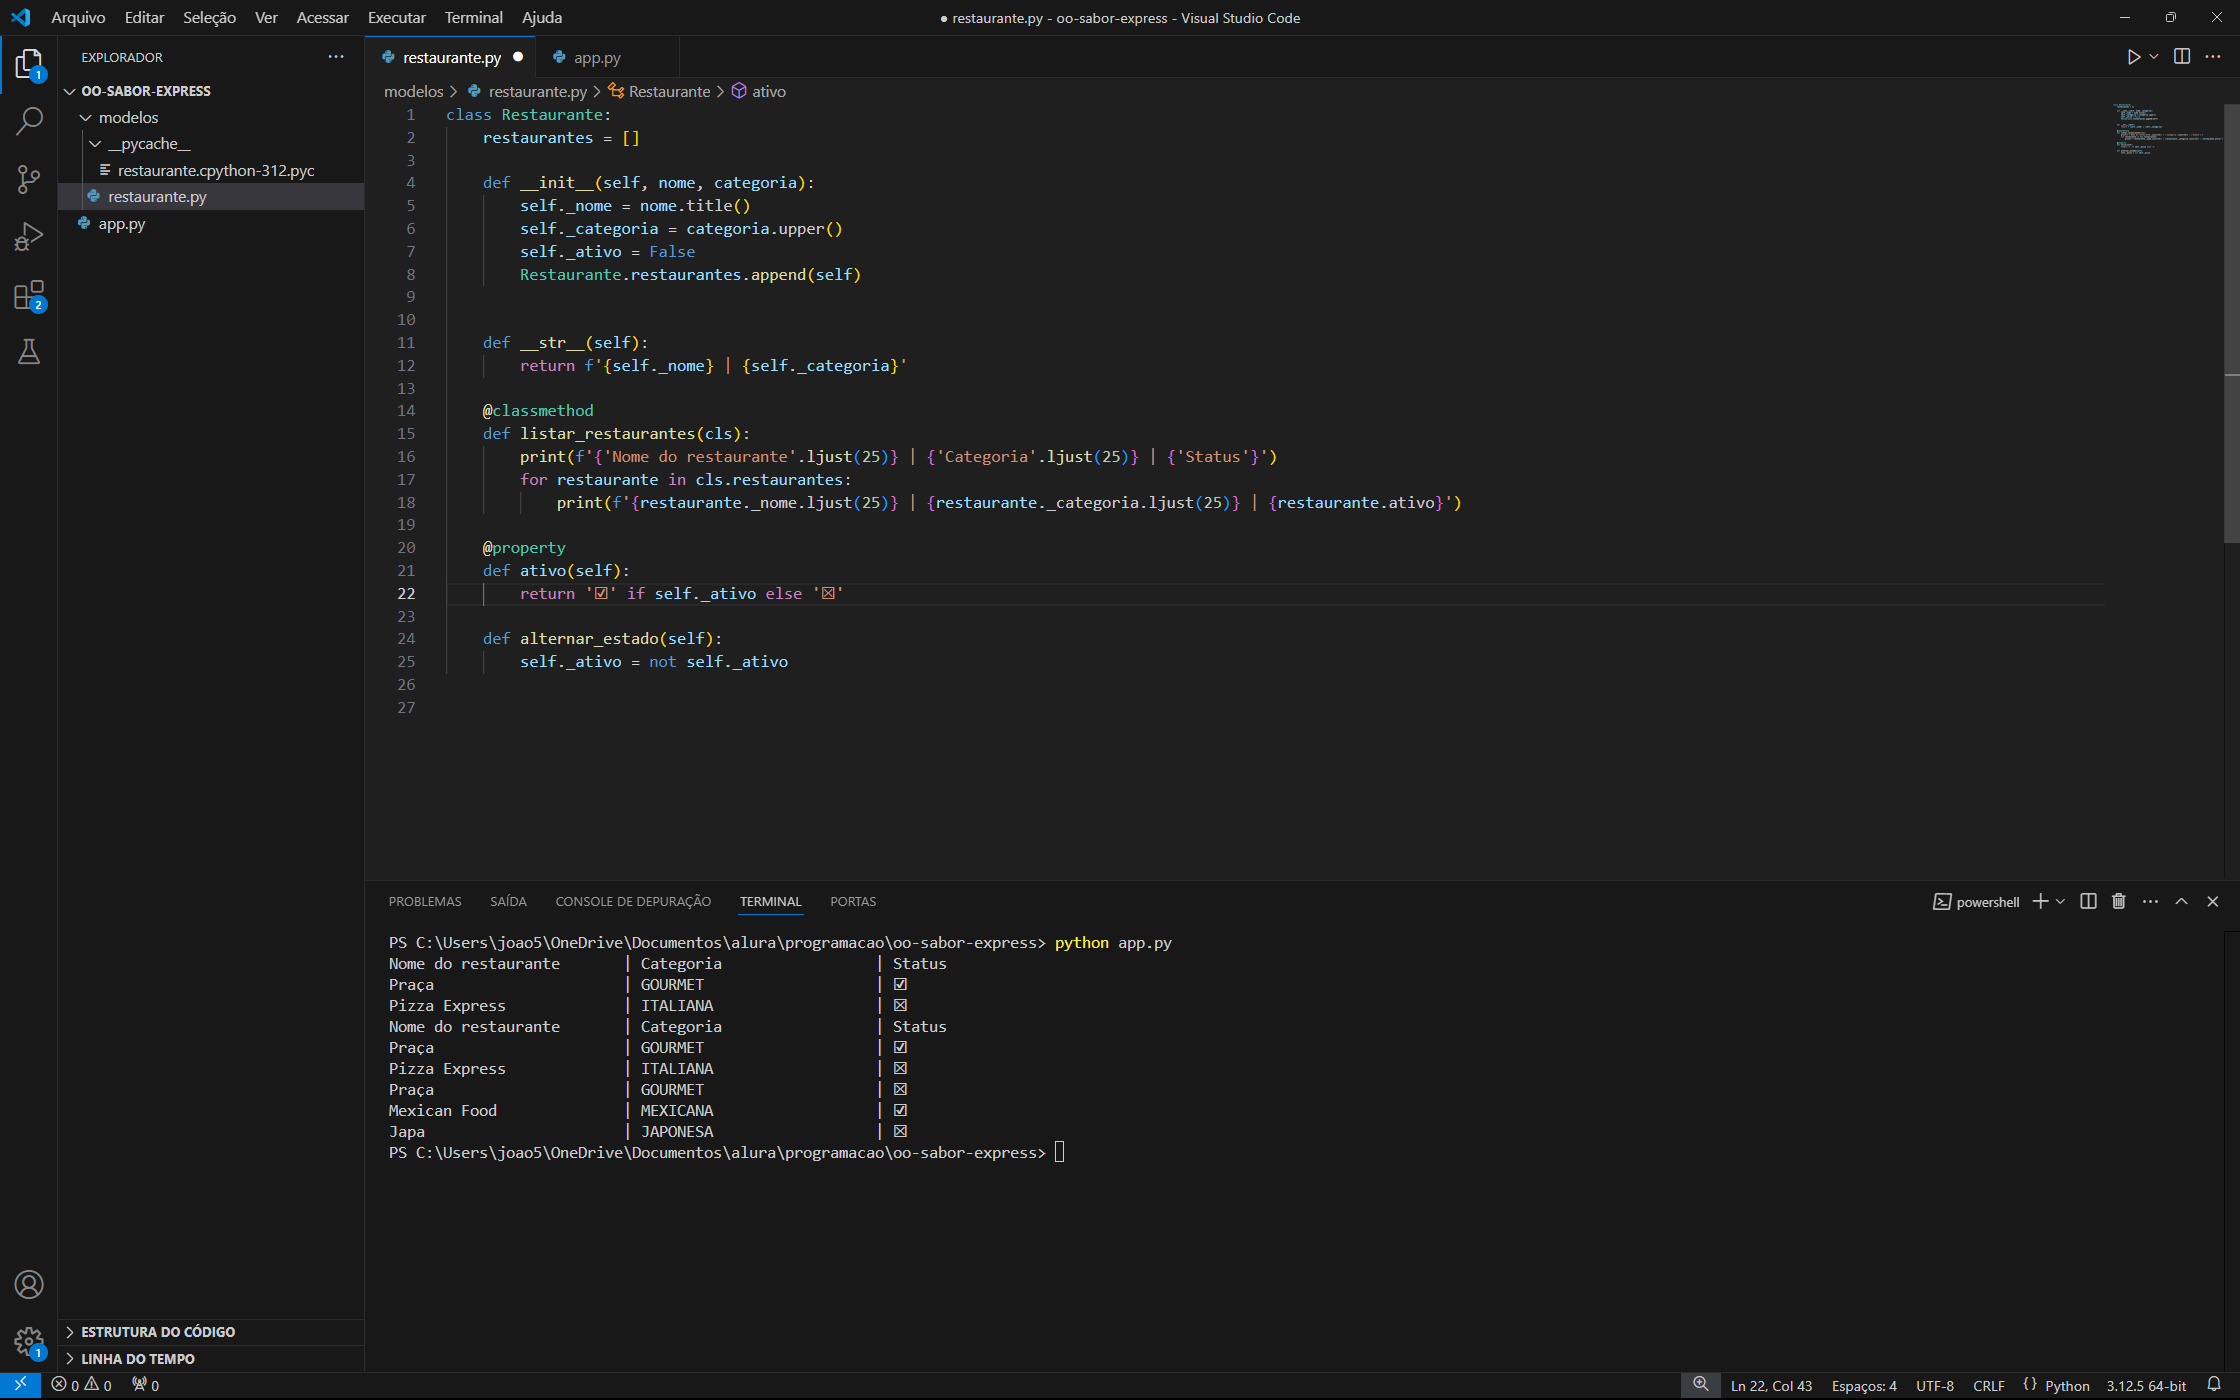This screenshot has height=1400, width=2240.
Task: Switch to SAÍDA panel tab
Action: (508, 902)
